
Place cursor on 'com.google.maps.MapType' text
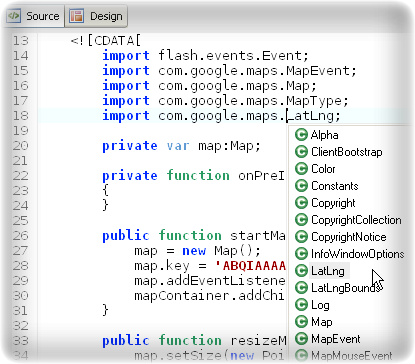[x=253, y=101]
